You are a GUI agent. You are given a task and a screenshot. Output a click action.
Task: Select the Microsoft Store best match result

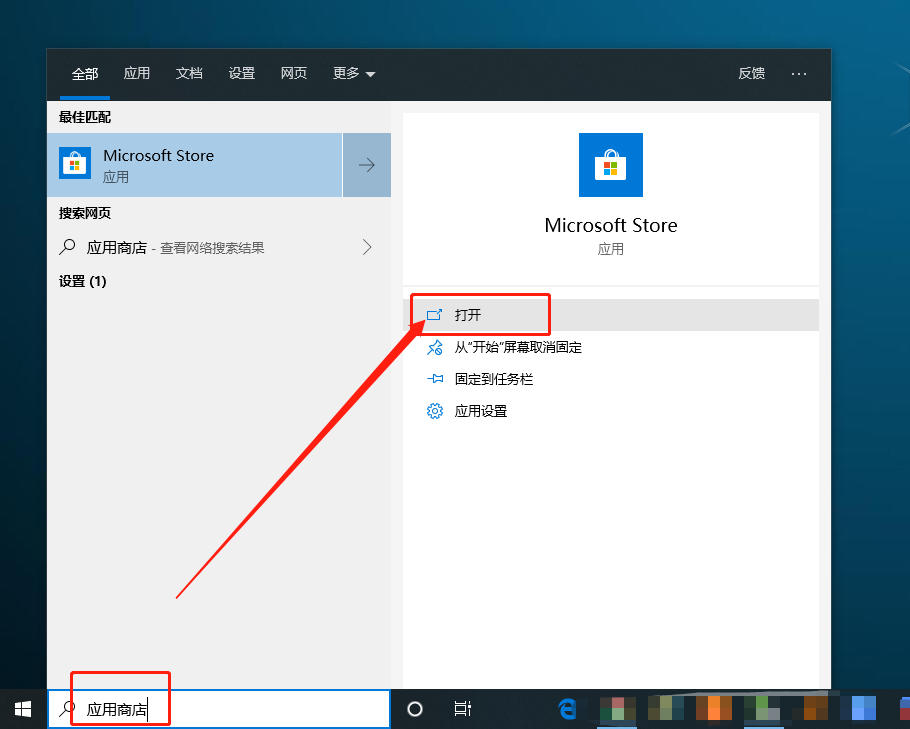click(x=195, y=165)
